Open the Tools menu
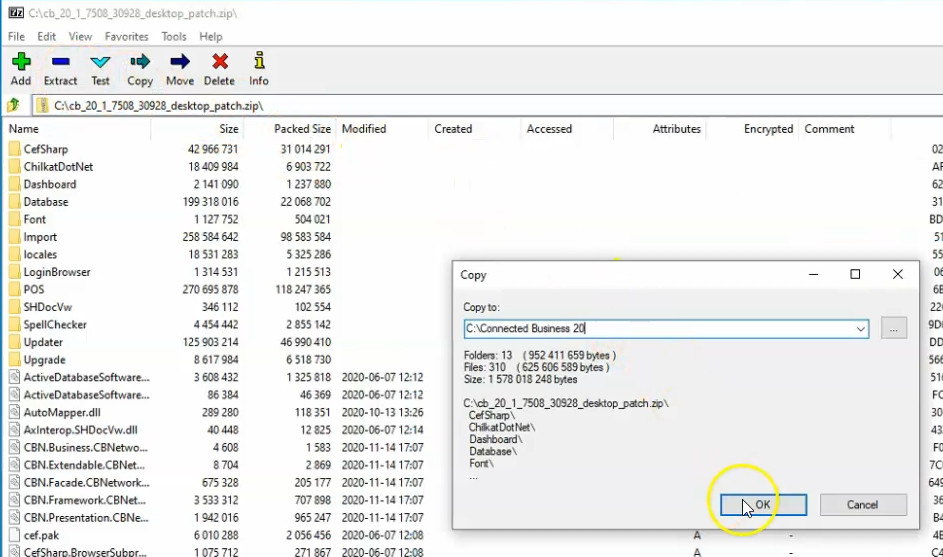 click(x=174, y=37)
